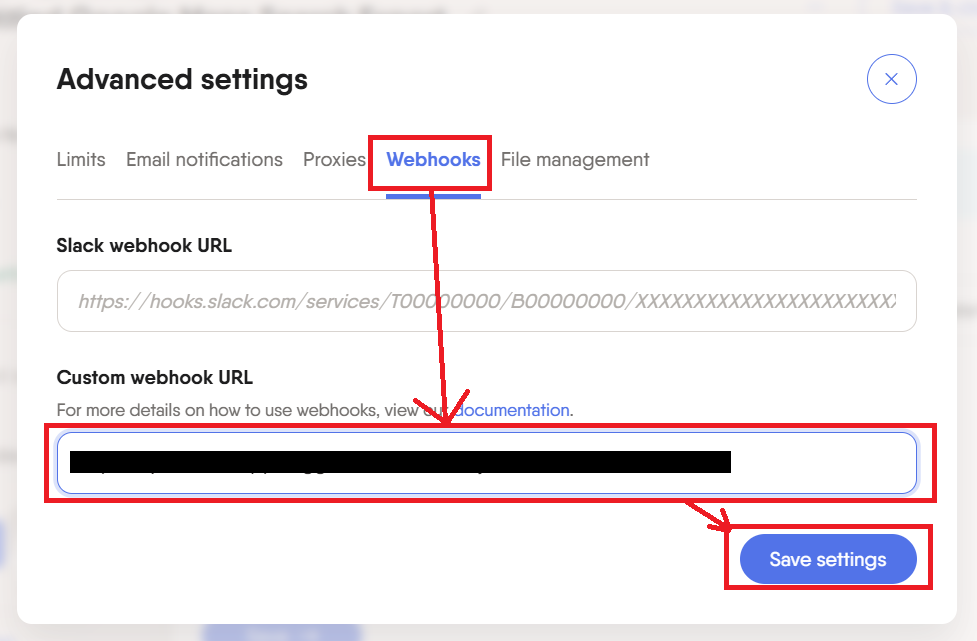Focus the Slack webhook URL field

tap(486, 301)
